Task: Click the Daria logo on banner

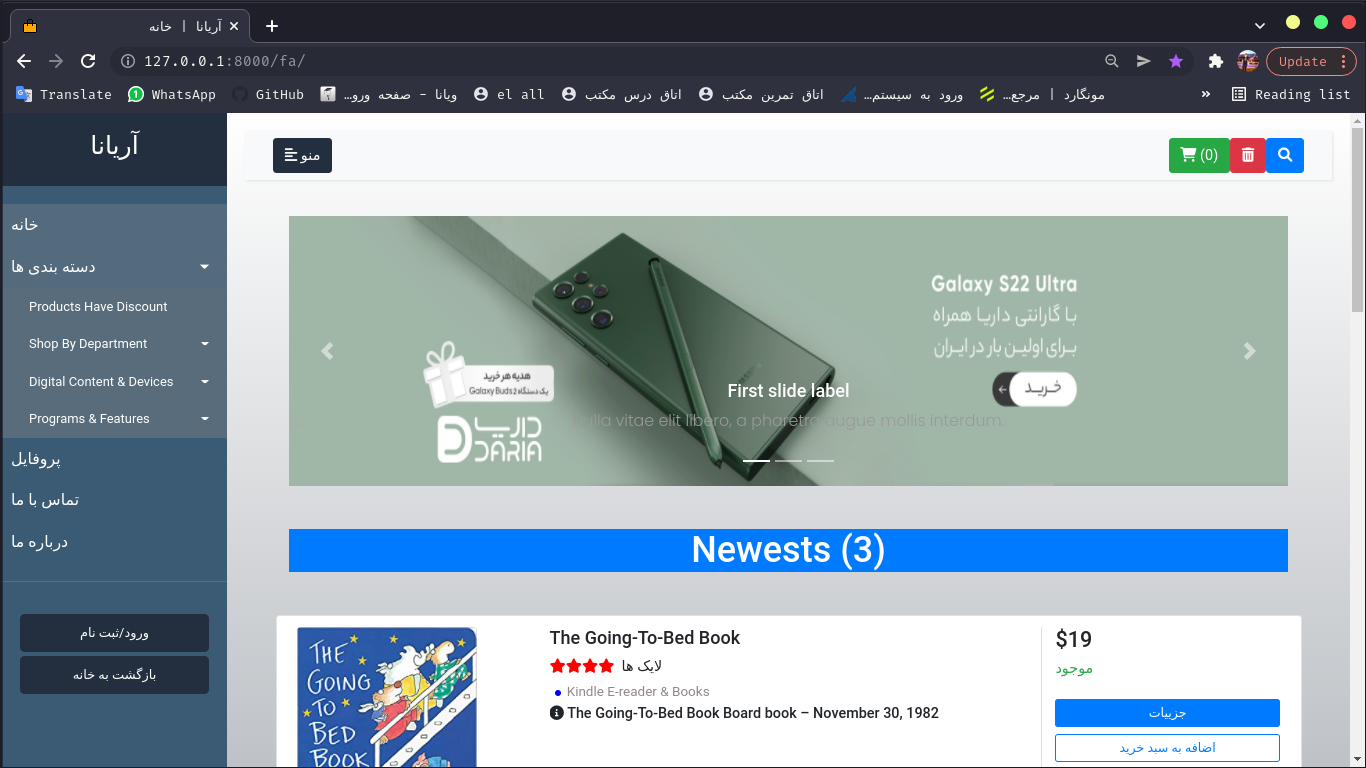Action: (x=490, y=440)
